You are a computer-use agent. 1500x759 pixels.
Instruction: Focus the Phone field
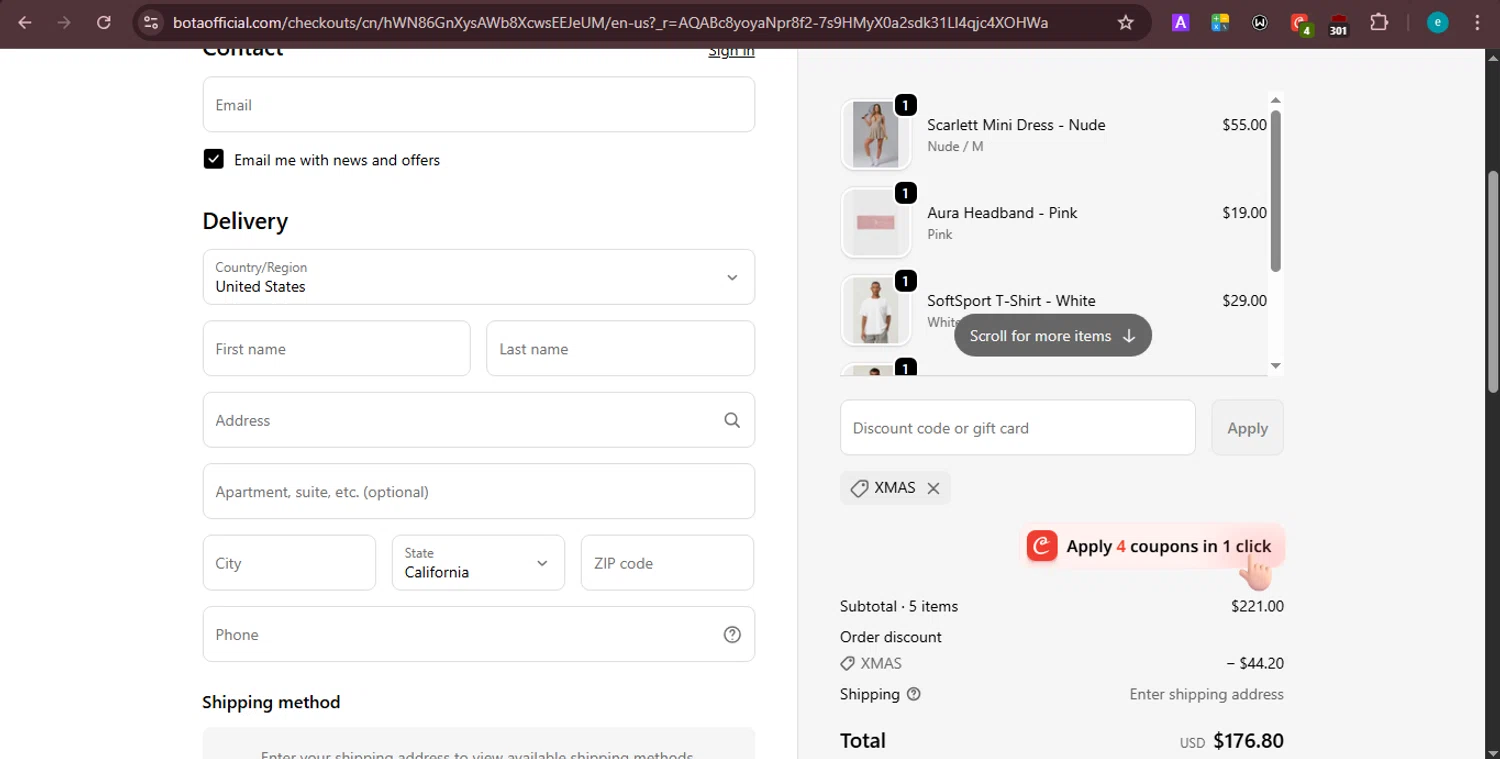478,634
